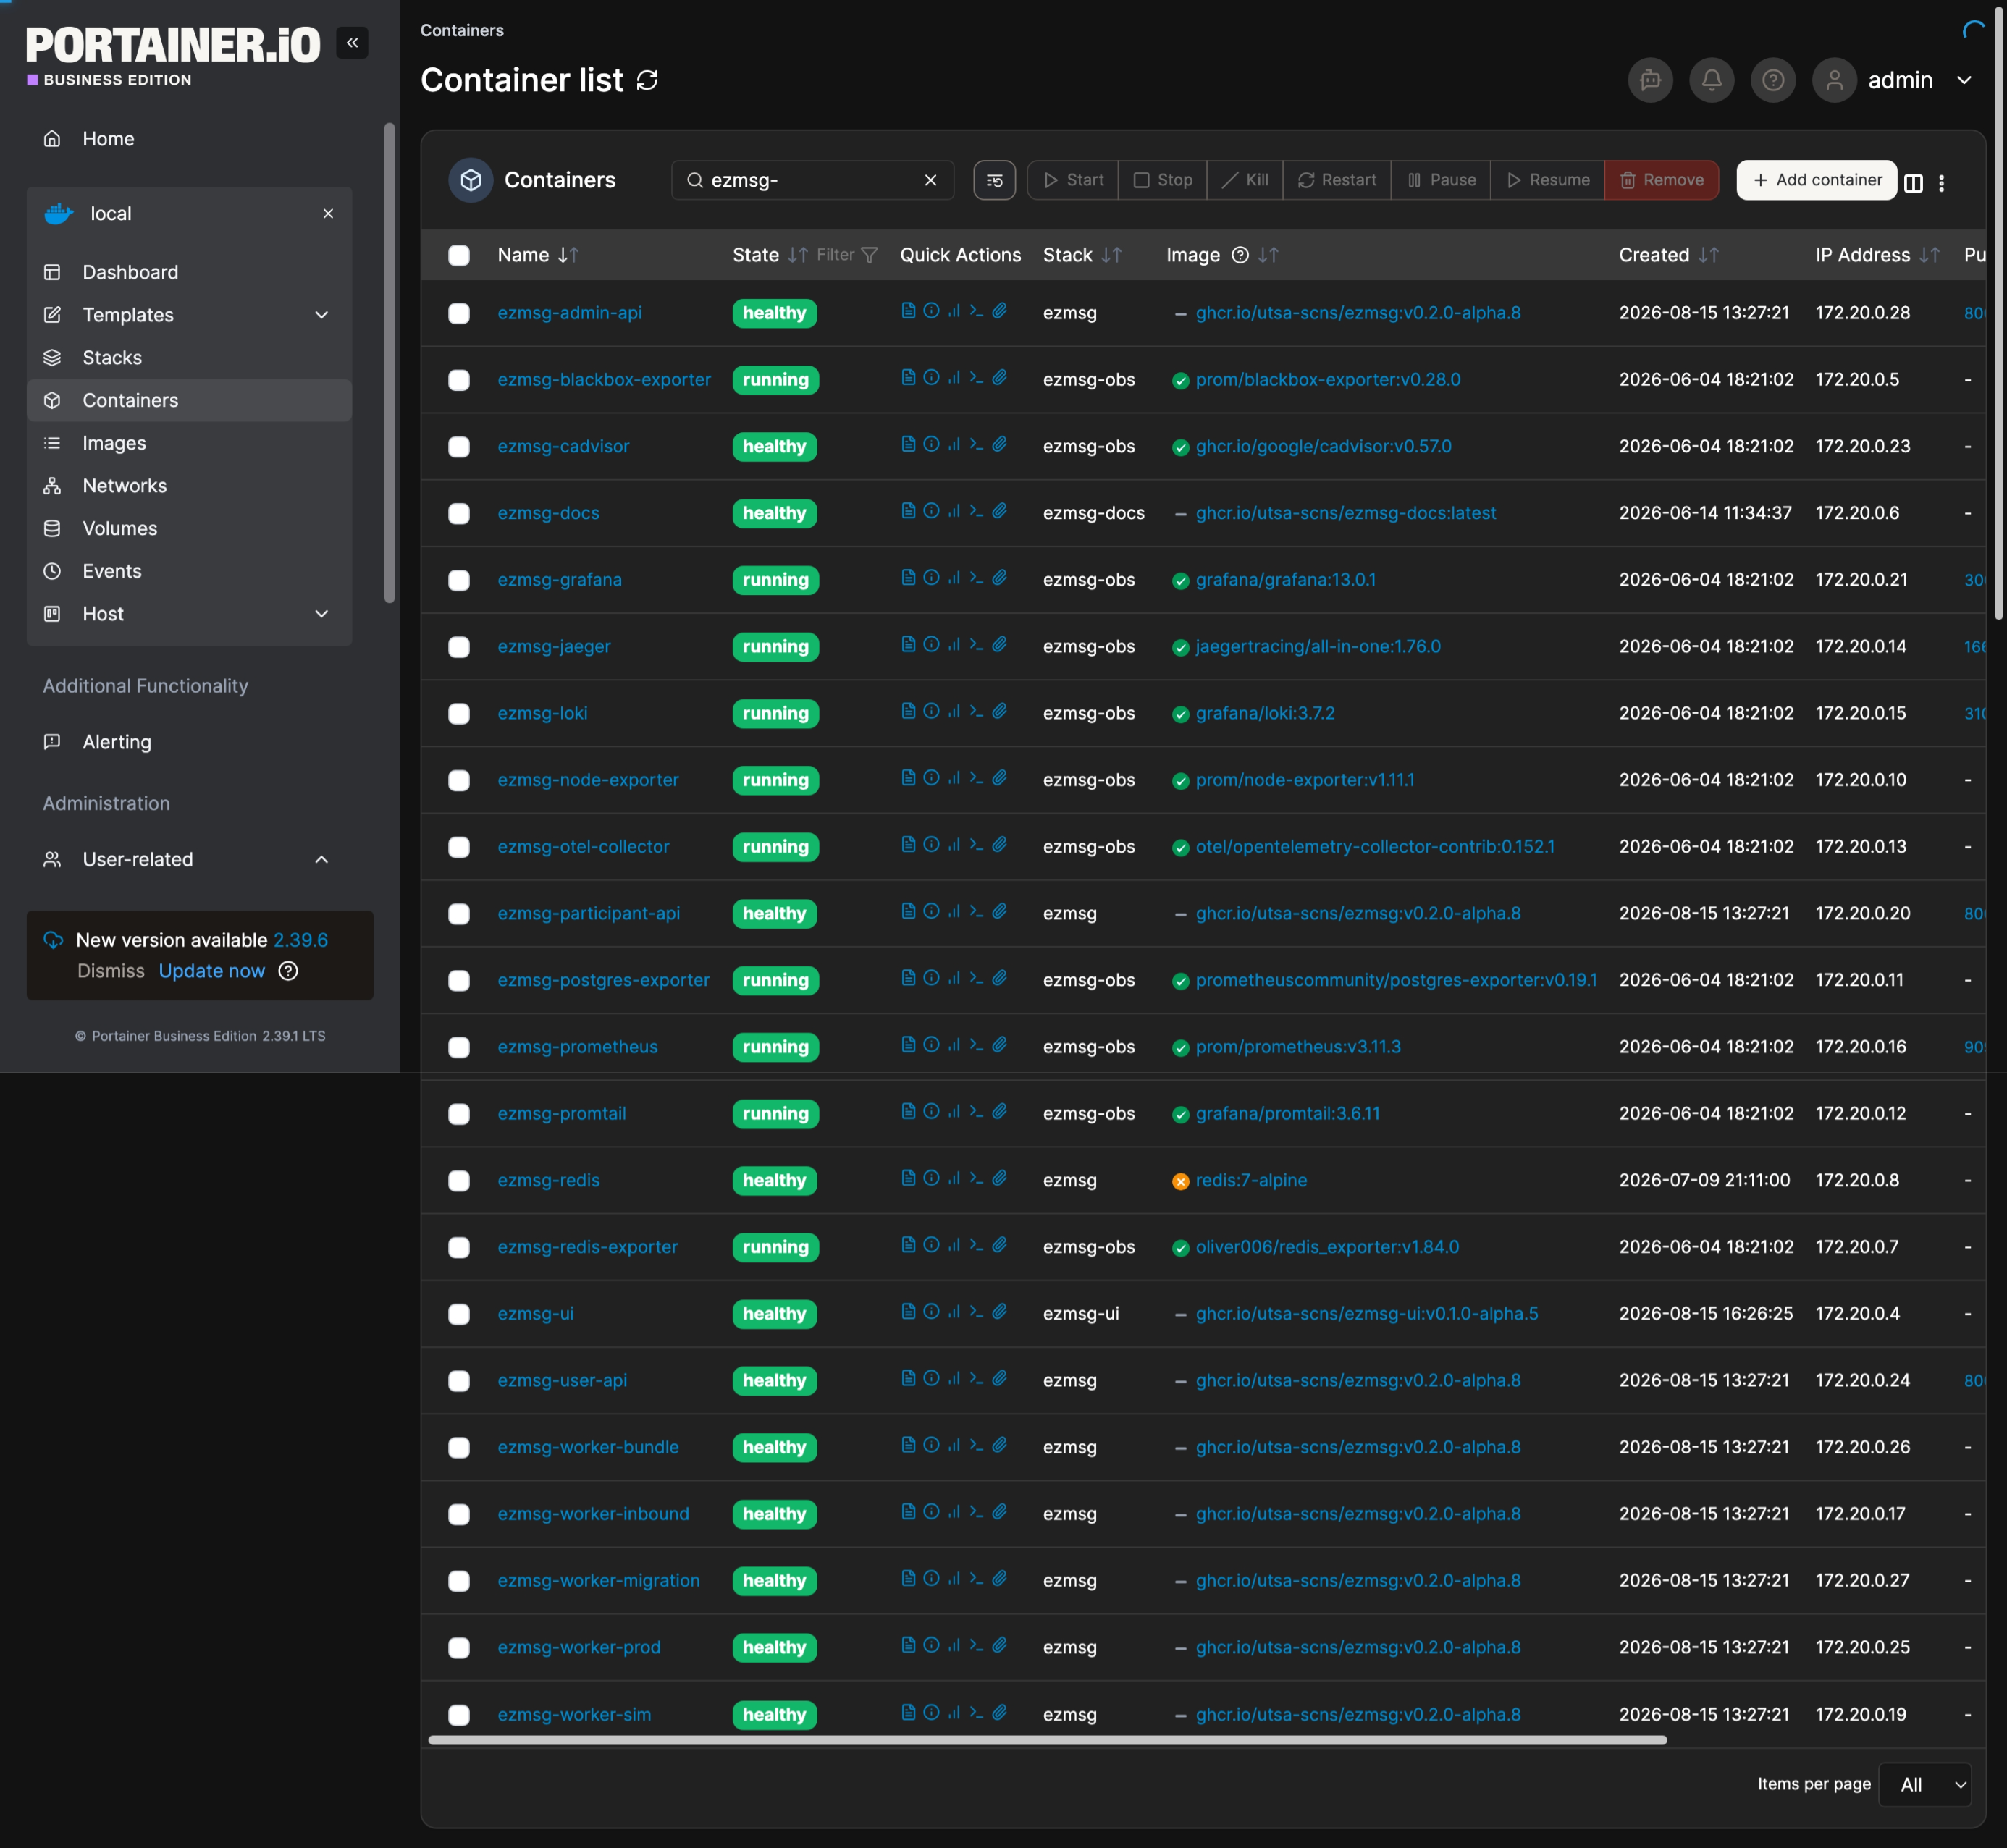Open the Items per page dropdown
Image resolution: width=2007 pixels, height=1848 pixels.
(1925, 1785)
